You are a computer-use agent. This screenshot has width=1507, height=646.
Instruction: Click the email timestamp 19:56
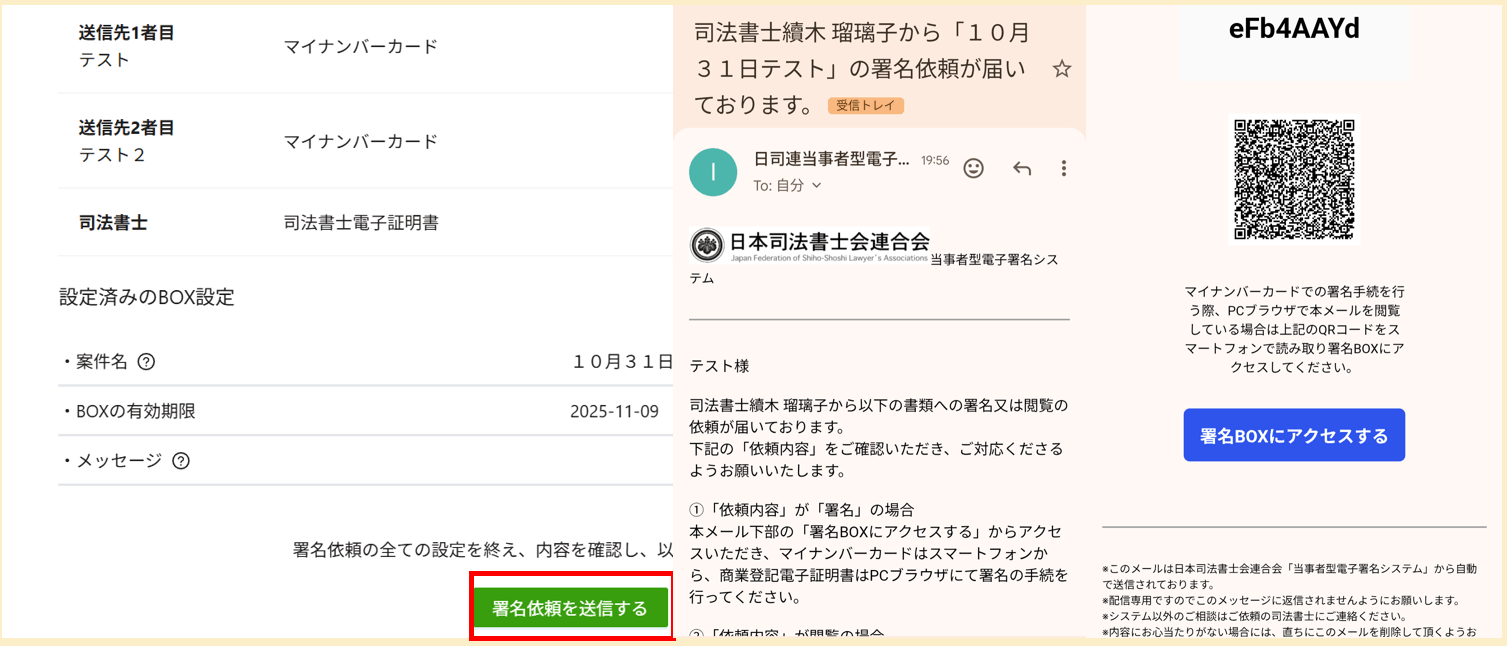click(x=934, y=160)
